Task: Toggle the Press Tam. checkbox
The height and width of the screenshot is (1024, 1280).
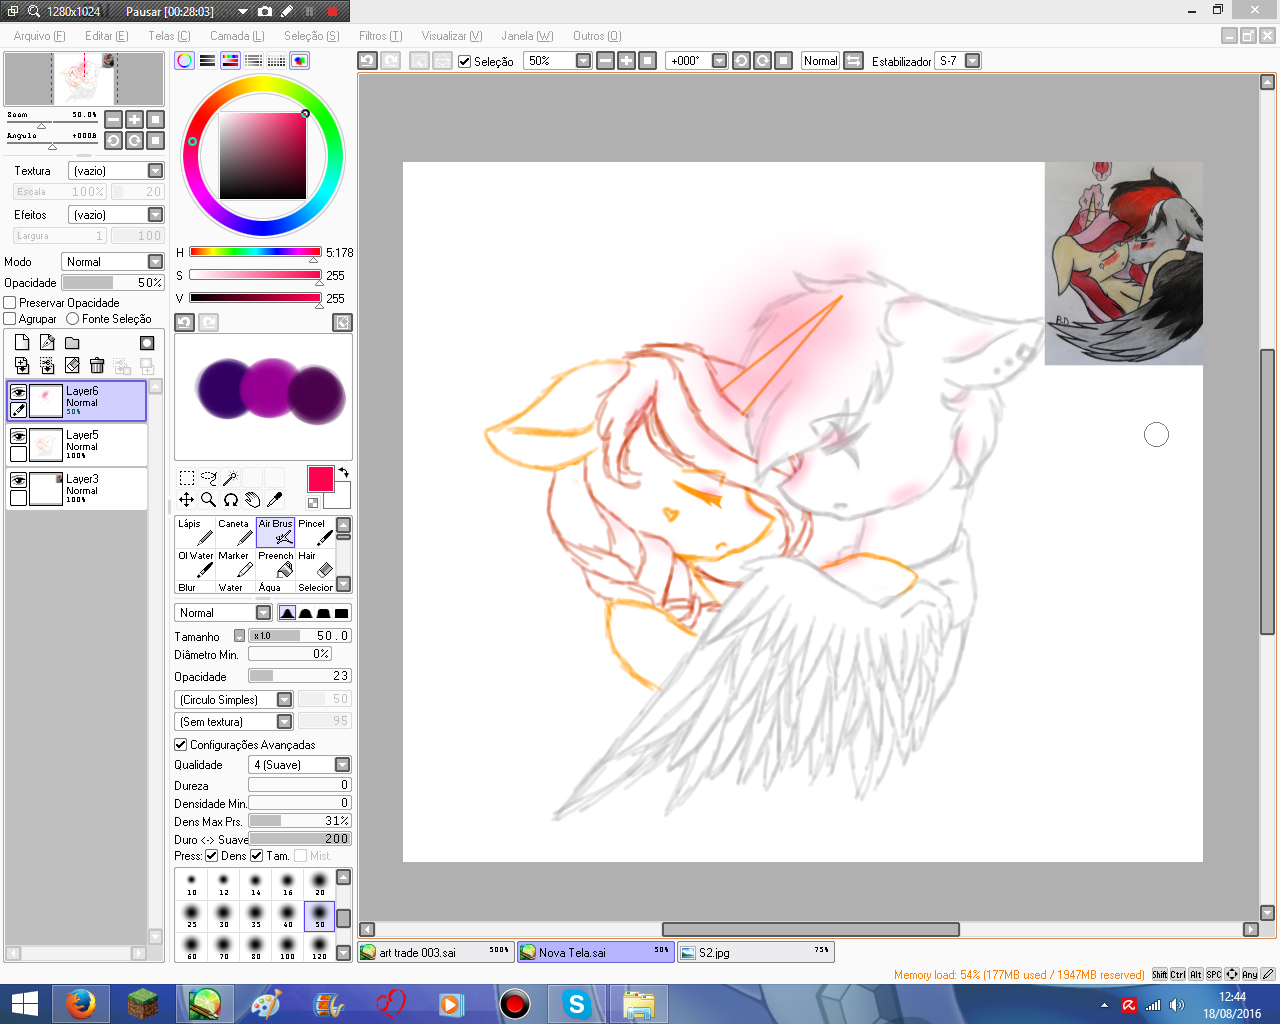Action: tap(257, 855)
